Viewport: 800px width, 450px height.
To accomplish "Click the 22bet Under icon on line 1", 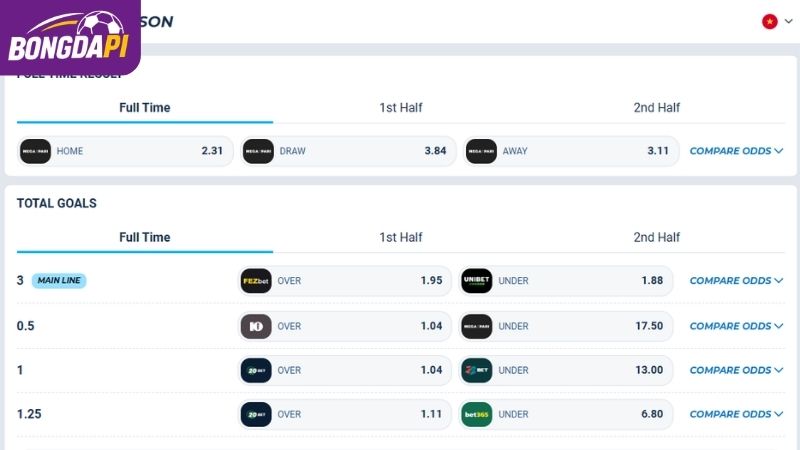I will tap(477, 370).
